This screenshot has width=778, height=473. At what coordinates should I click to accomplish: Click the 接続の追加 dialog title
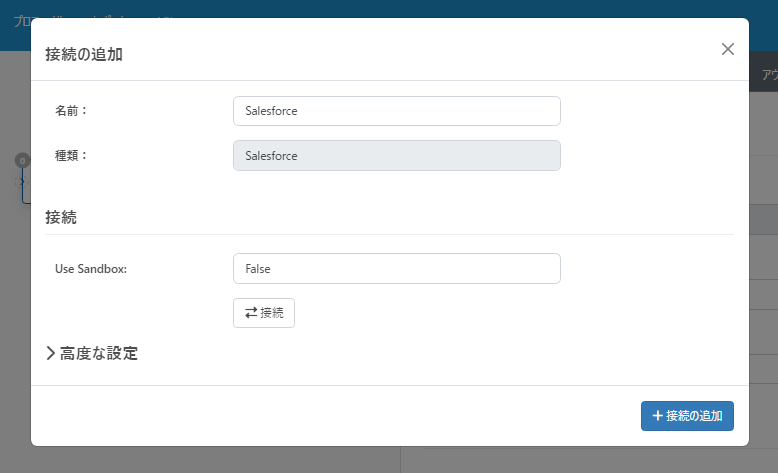pyautogui.click(x=84, y=55)
